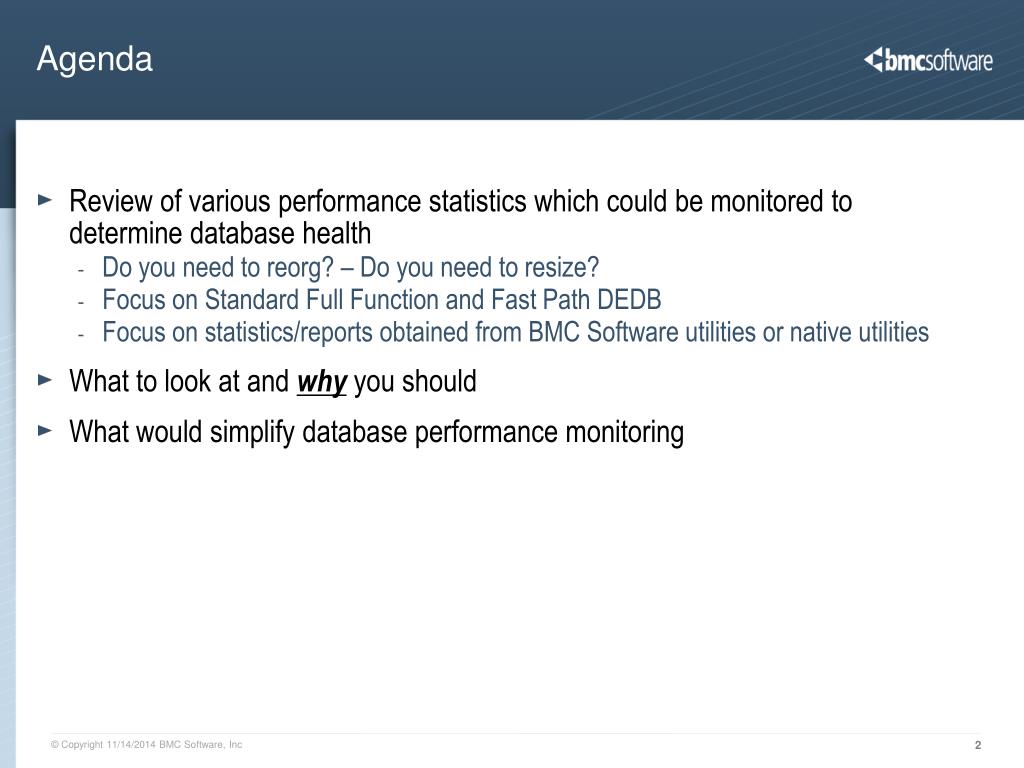Click the copyright notice in footer
This screenshot has width=1024, height=768.
pyautogui.click(x=146, y=744)
